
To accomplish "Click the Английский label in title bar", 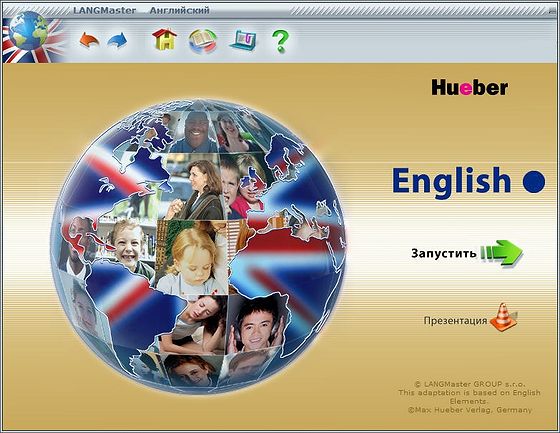I will point(180,10).
